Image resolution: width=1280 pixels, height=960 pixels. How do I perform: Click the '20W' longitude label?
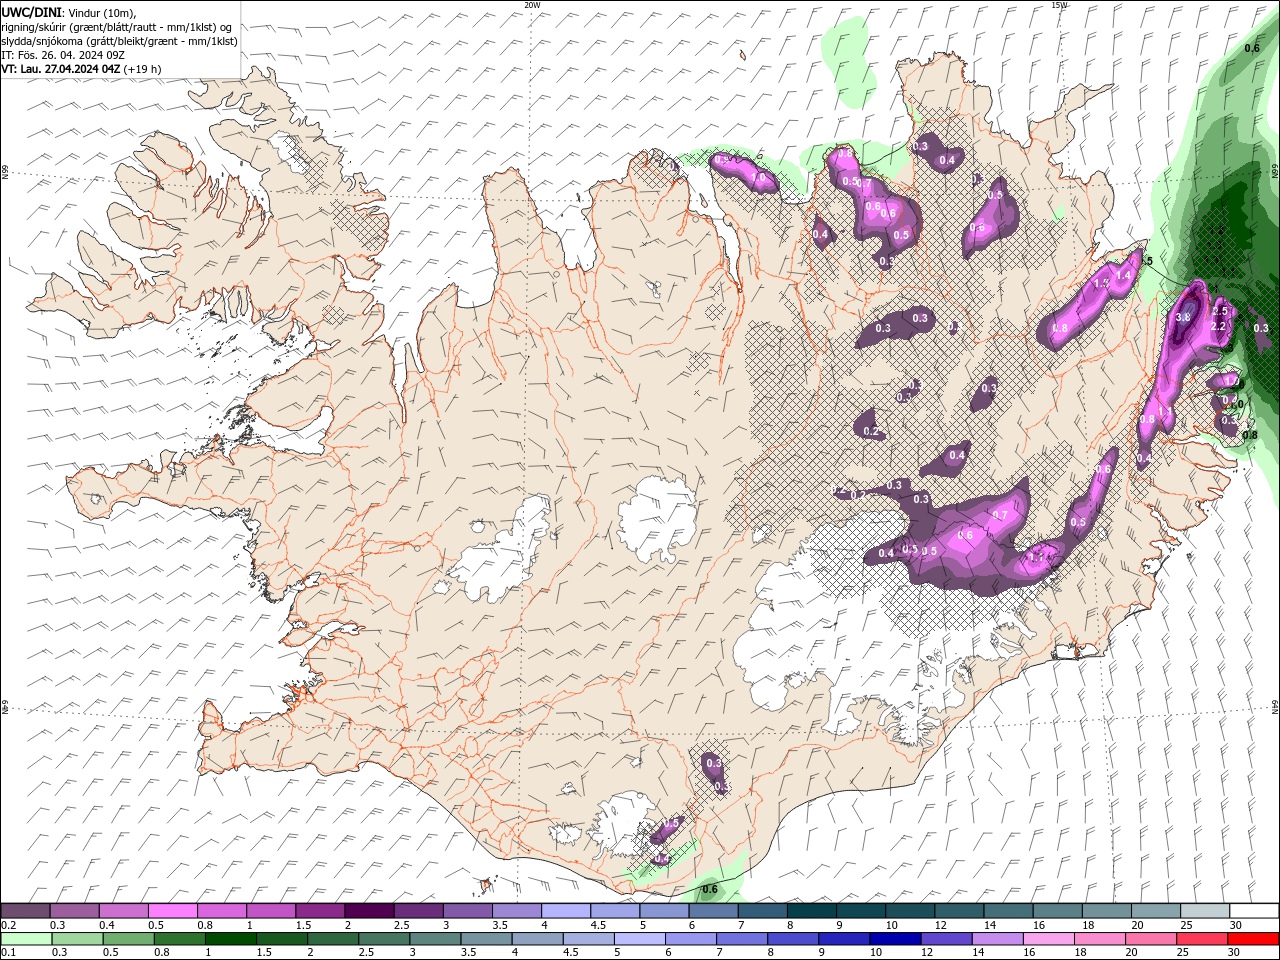tap(532, 5)
